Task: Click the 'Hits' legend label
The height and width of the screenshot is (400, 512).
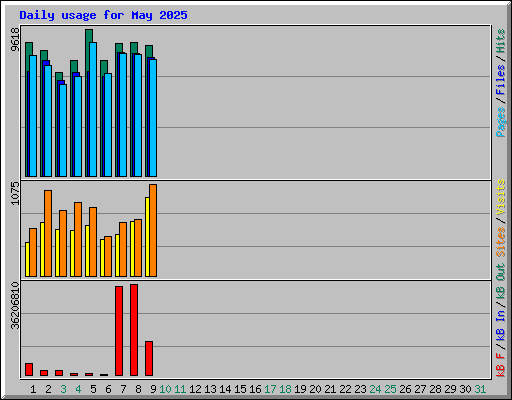Action: (501, 41)
